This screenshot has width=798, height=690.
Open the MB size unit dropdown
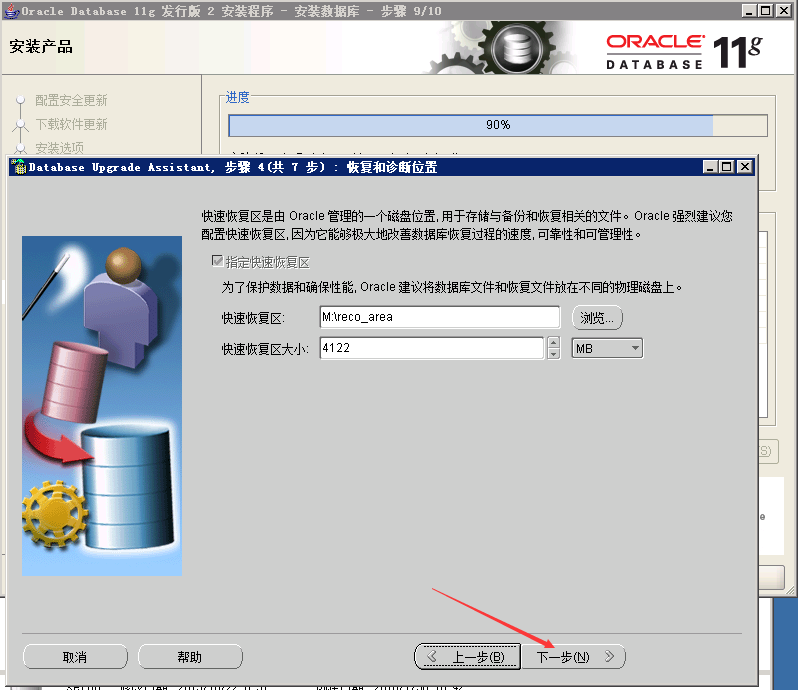pos(607,349)
